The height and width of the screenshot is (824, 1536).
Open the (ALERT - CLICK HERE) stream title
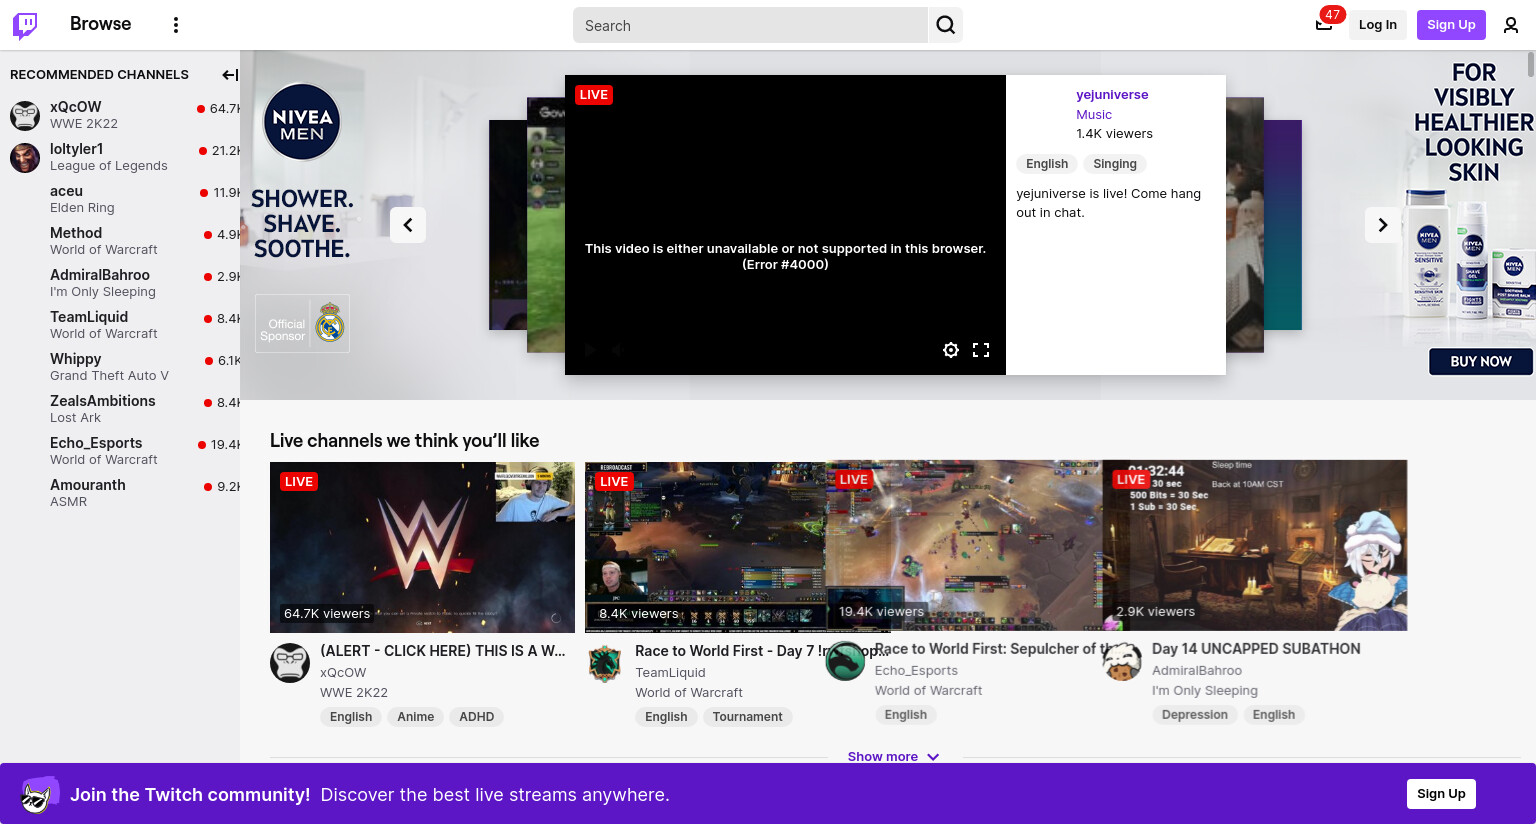click(443, 651)
